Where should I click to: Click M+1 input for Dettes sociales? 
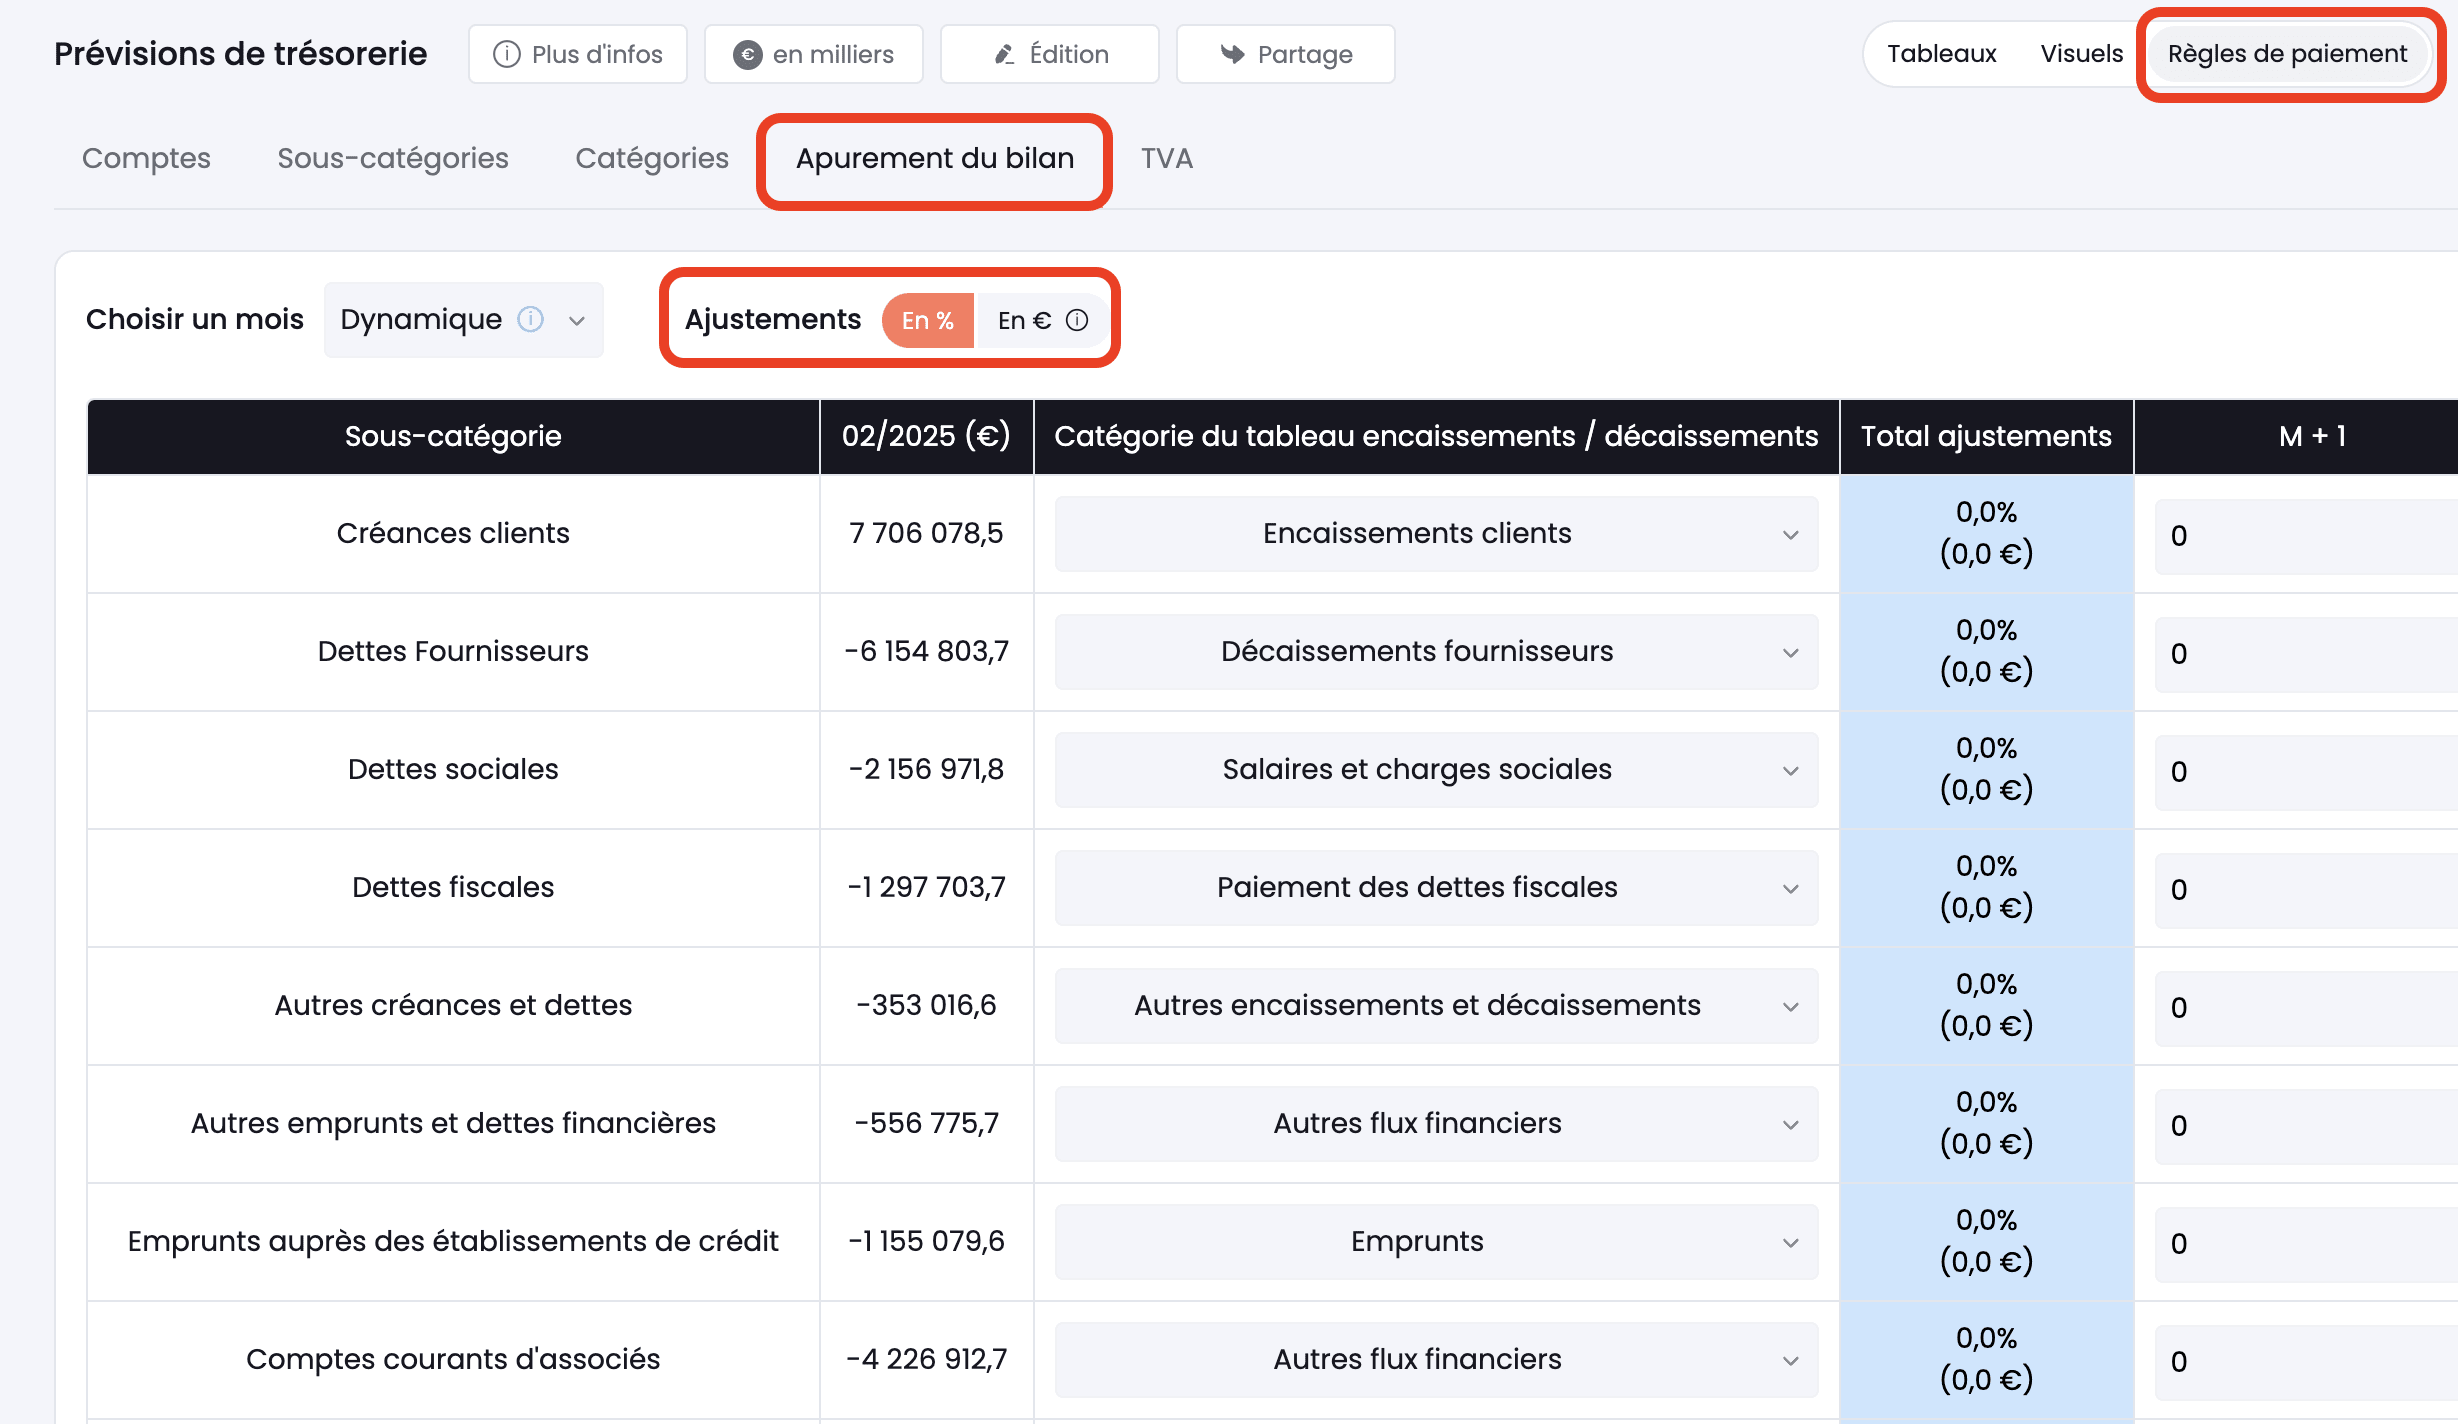[2306, 772]
